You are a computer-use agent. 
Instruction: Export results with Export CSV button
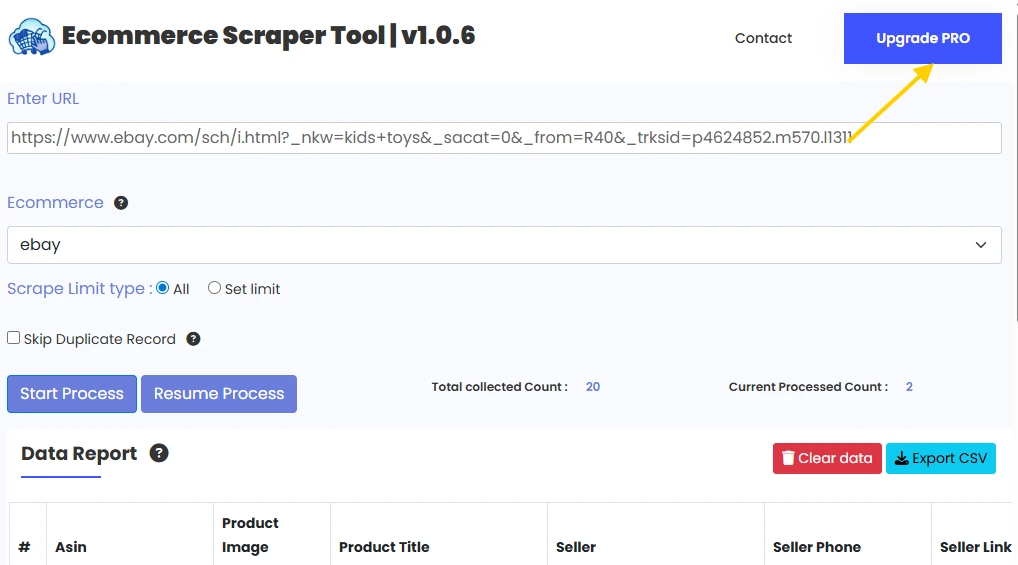click(x=941, y=458)
